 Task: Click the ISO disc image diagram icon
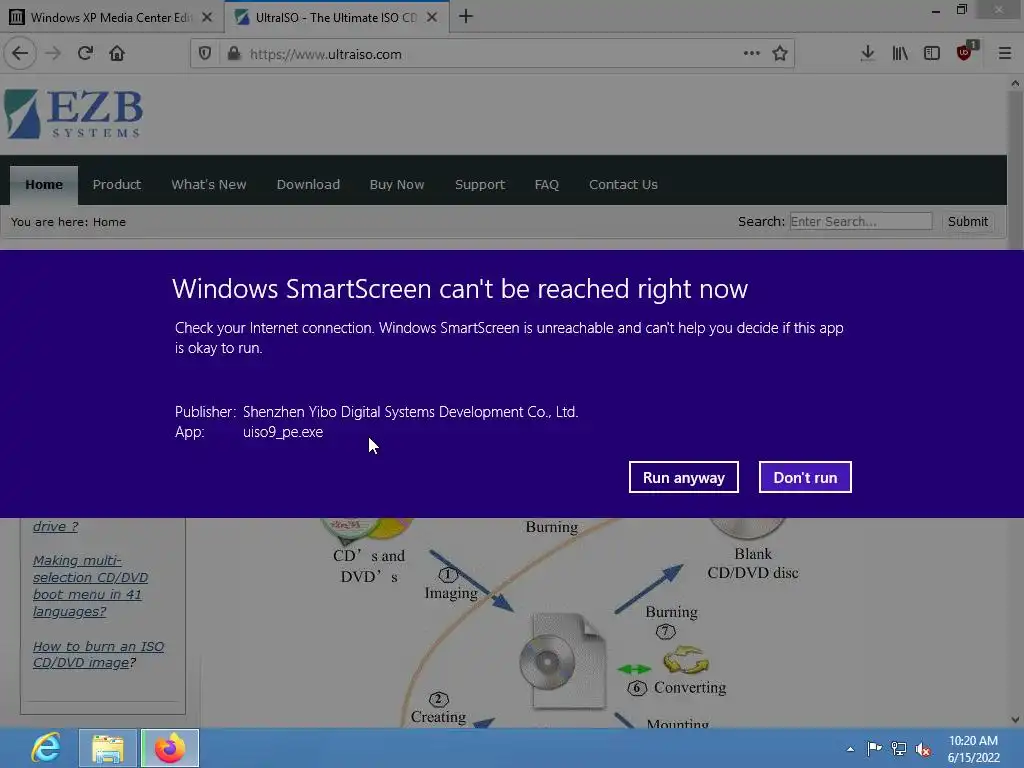563,661
